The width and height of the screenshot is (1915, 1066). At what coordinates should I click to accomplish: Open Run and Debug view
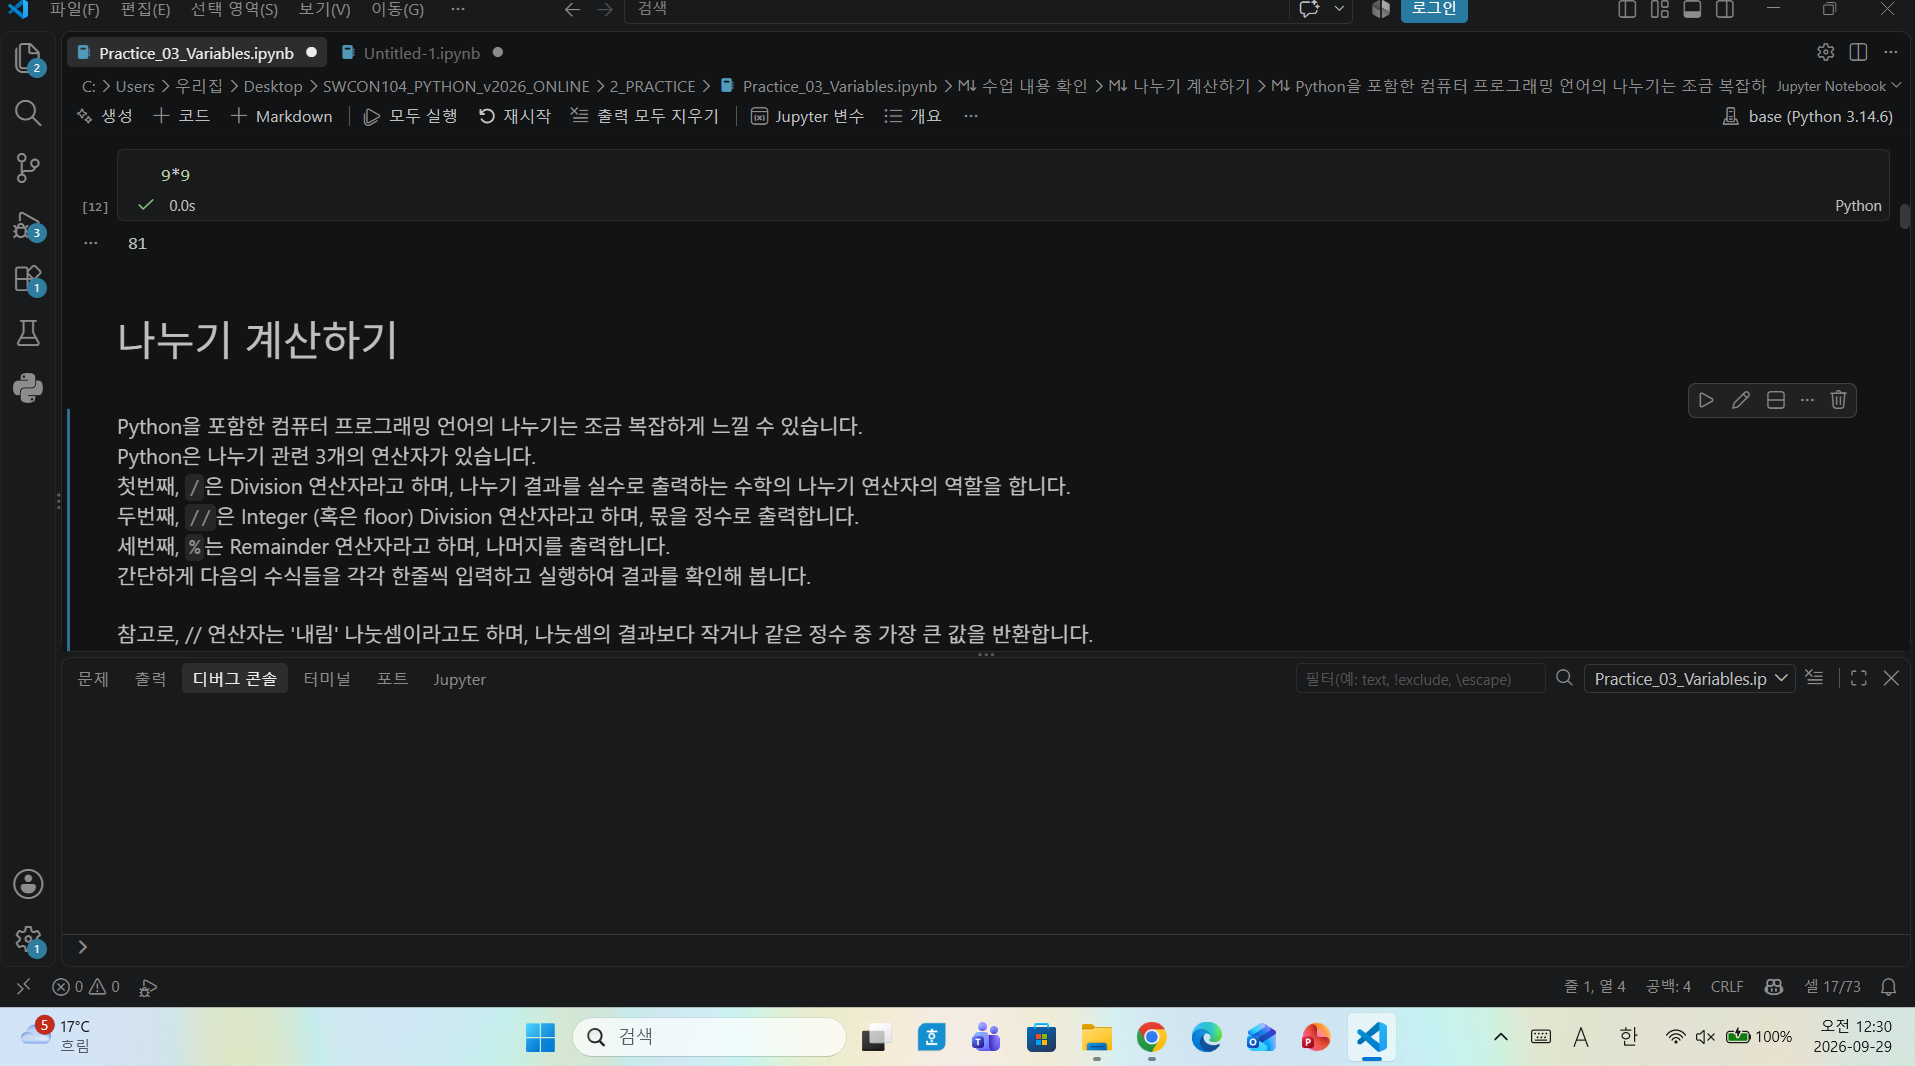tap(28, 224)
